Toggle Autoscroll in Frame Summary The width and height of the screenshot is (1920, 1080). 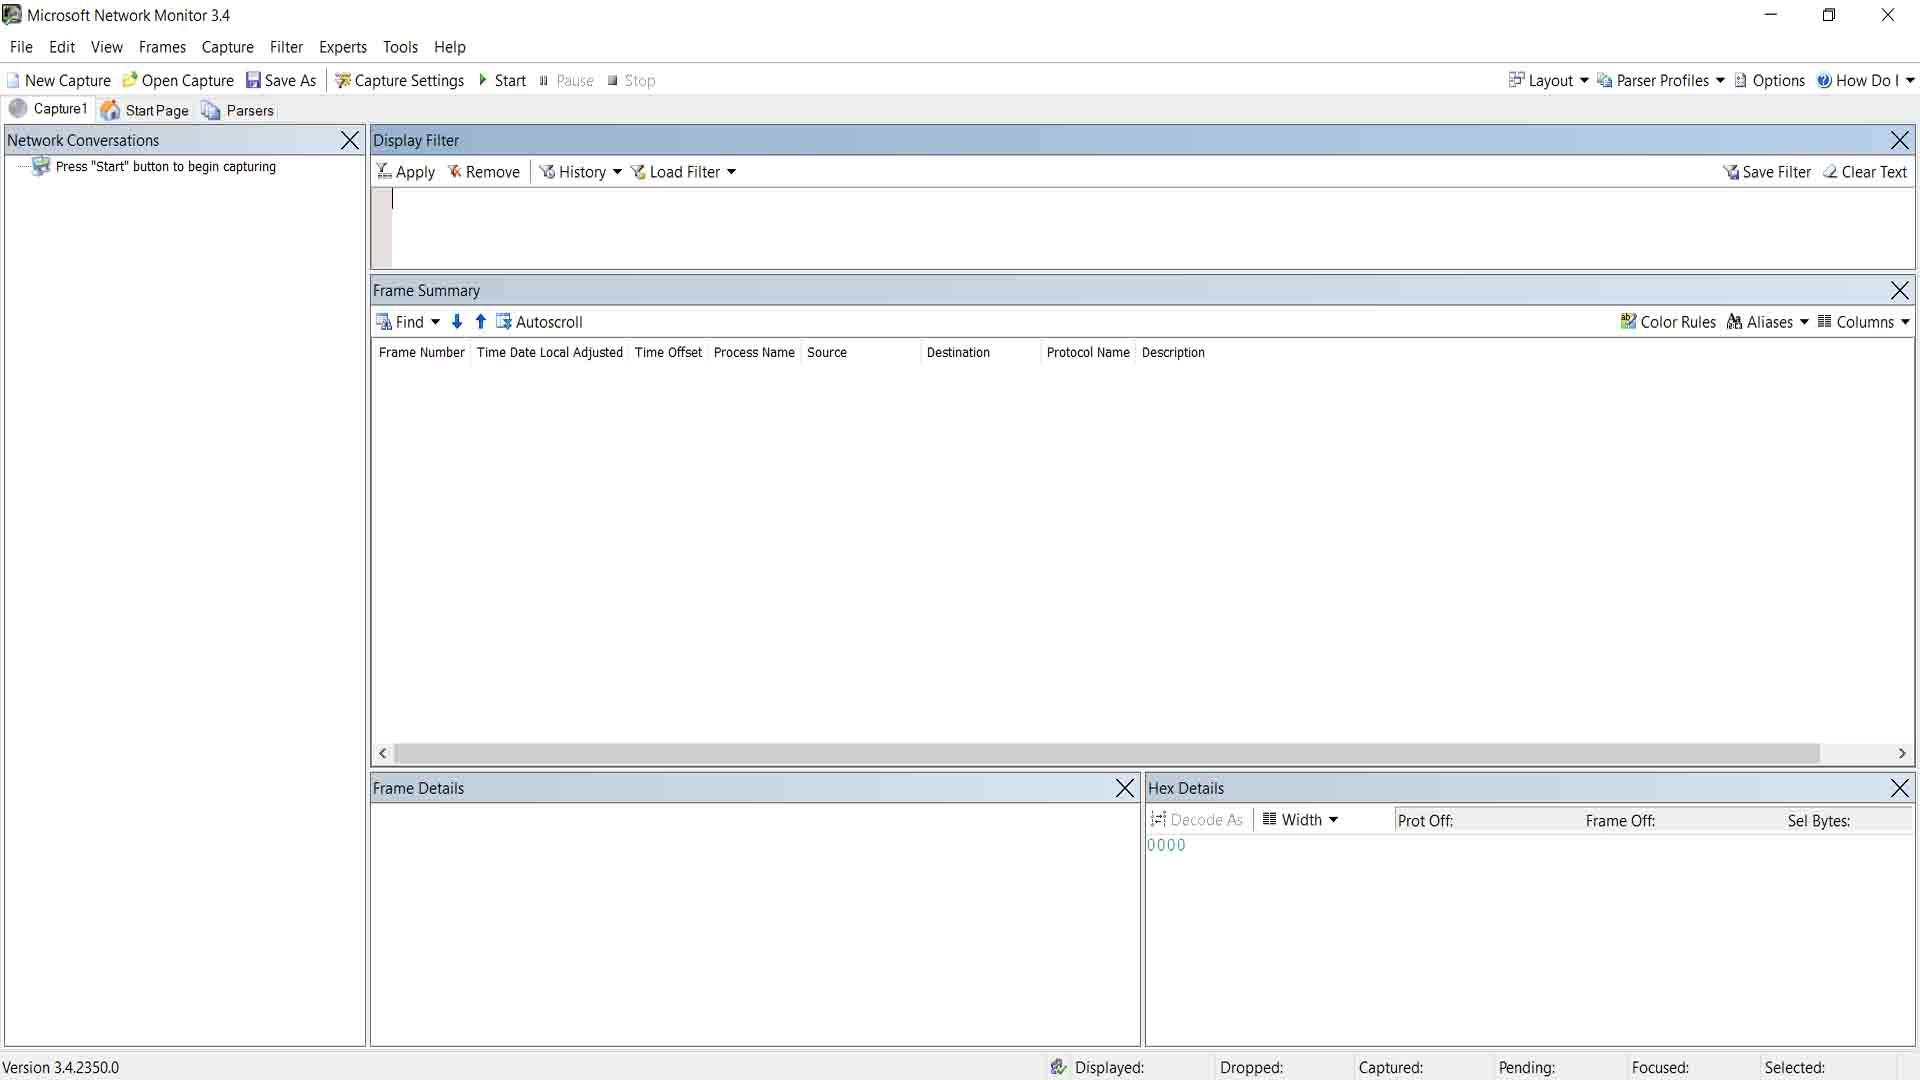pyautogui.click(x=539, y=321)
